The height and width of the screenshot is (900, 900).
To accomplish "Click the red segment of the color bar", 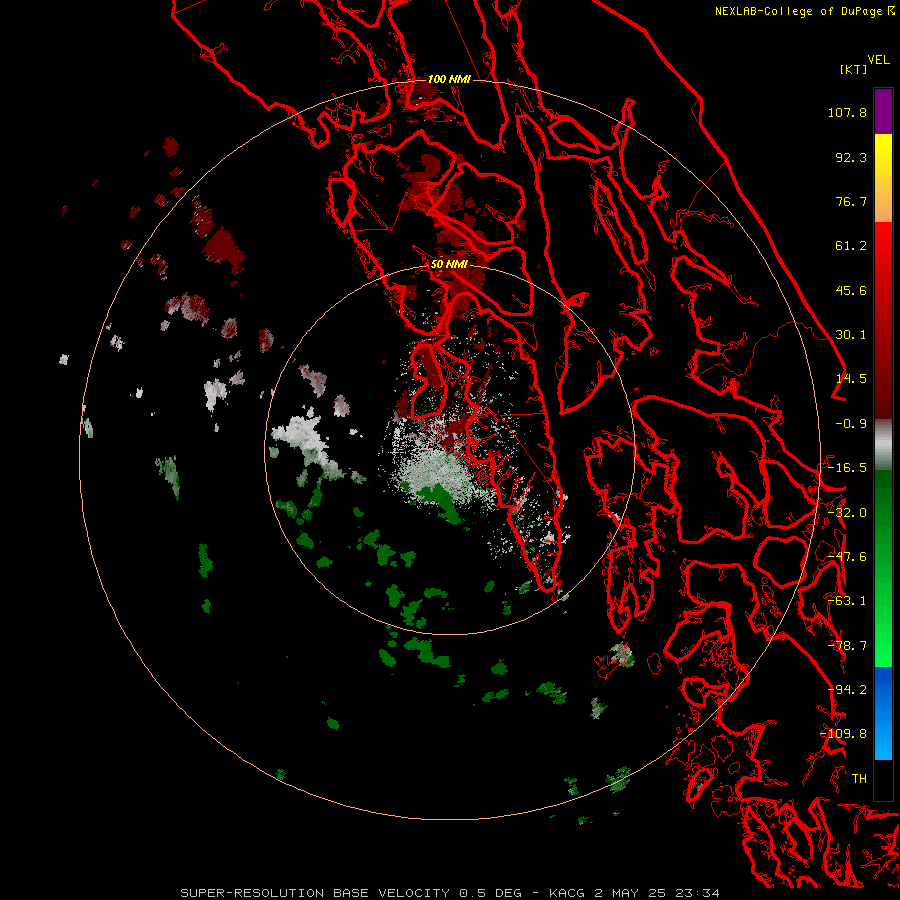I will tap(883, 320).
